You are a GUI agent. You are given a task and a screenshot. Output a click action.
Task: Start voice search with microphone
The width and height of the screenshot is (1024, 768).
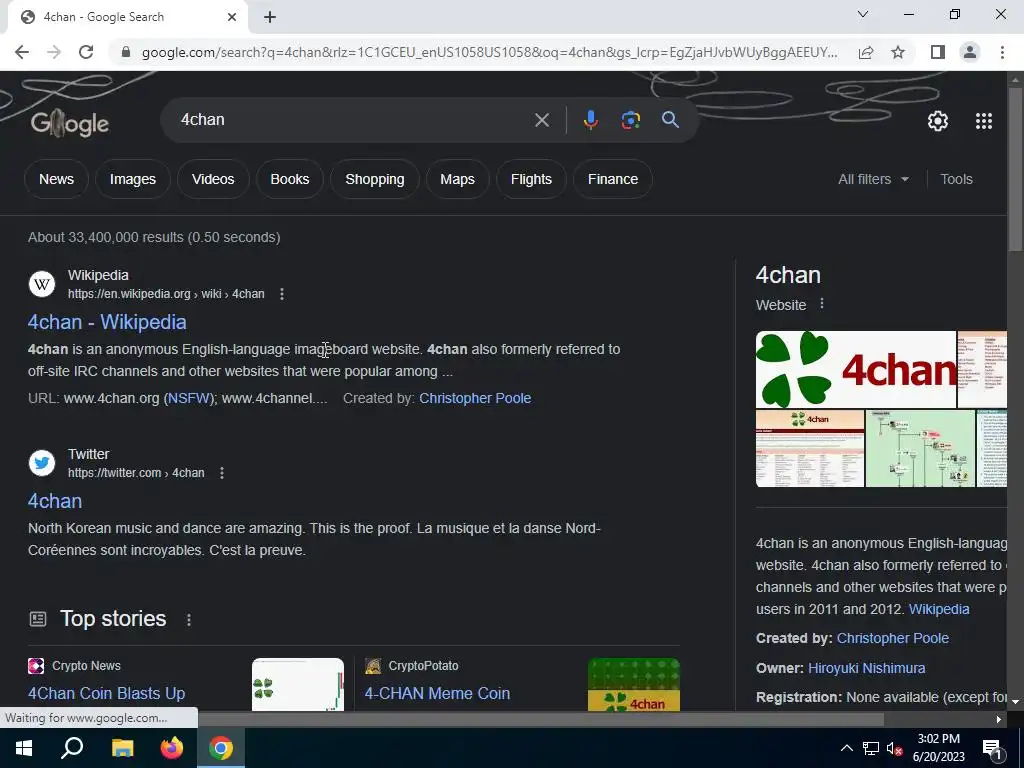590,120
